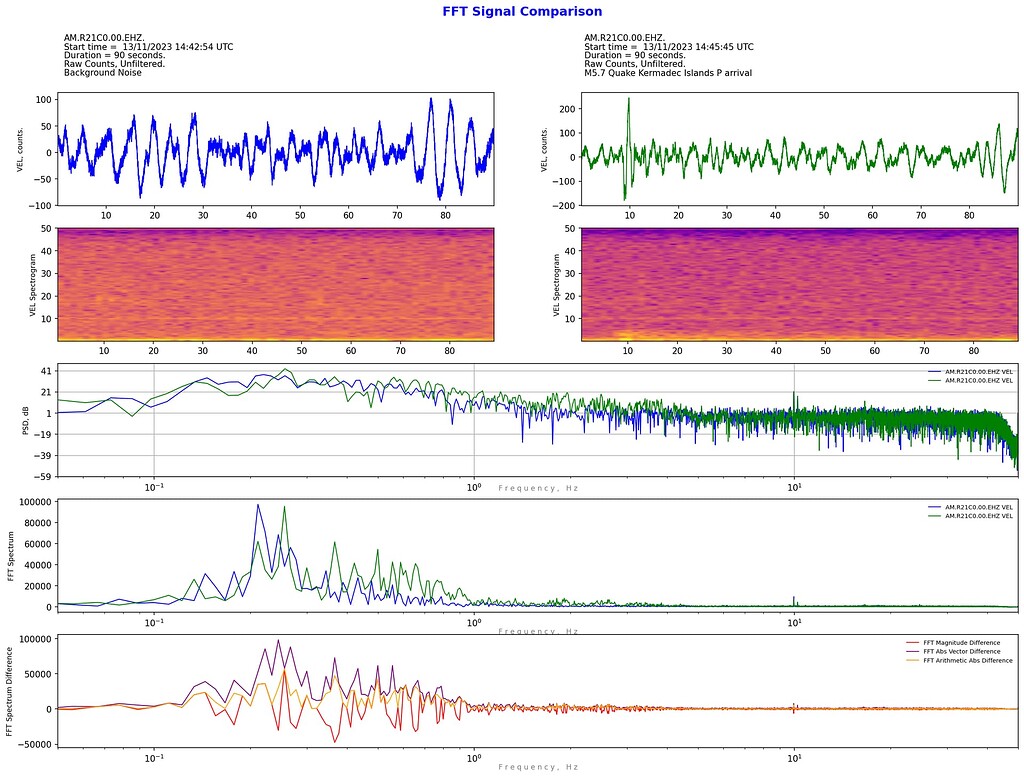
Task: Click the 10 Hz spike in PSD plot
Action: pyautogui.click(x=794, y=394)
